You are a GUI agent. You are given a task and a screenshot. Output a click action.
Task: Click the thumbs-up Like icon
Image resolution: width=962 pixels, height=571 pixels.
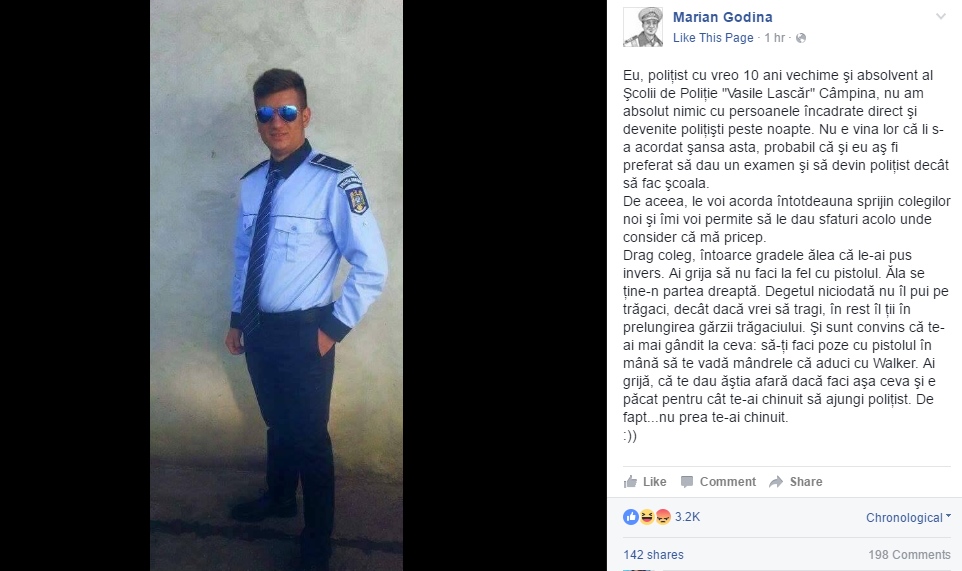[630, 481]
